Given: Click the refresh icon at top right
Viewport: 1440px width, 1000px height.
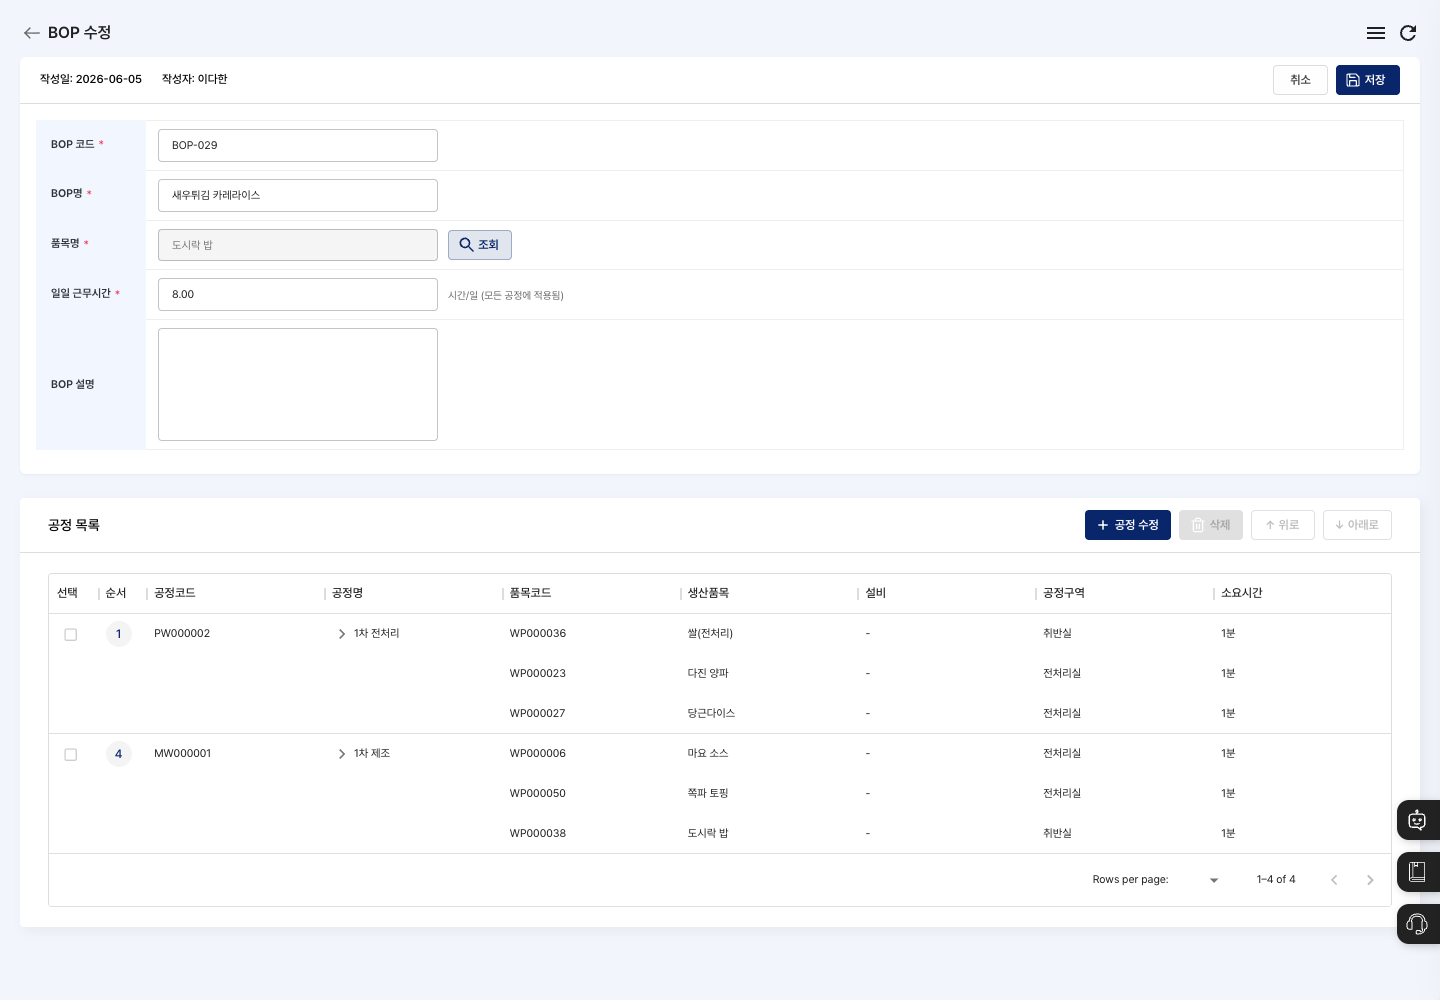Looking at the screenshot, I should (x=1408, y=33).
